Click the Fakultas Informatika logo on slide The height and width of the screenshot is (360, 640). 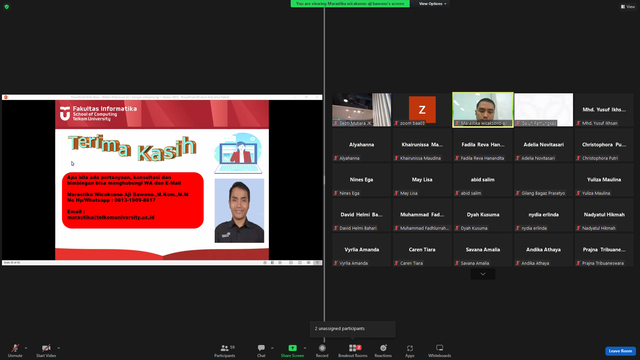click(x=98, y=113)
